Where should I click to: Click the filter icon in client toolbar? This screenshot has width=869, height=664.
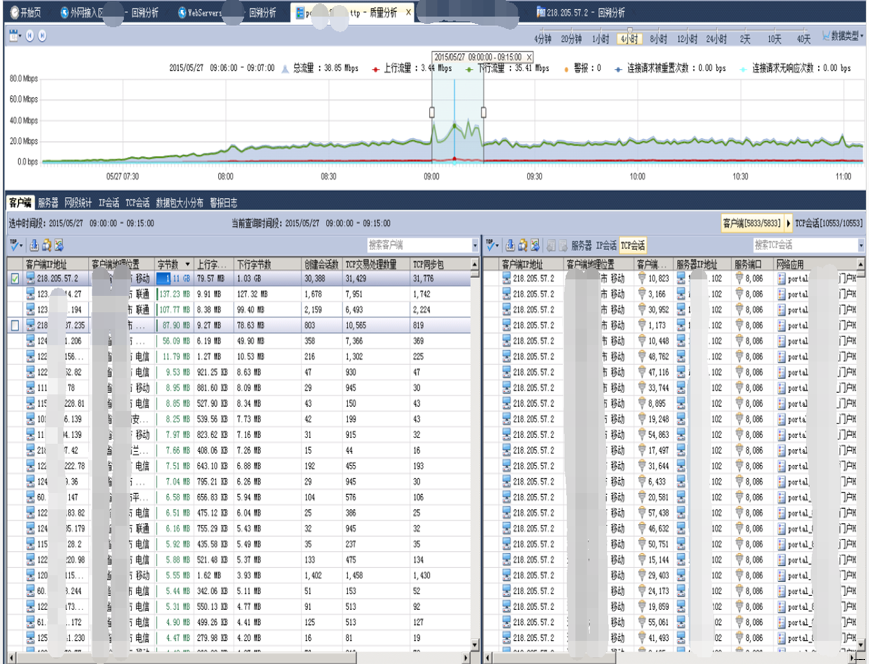(15, 245)
